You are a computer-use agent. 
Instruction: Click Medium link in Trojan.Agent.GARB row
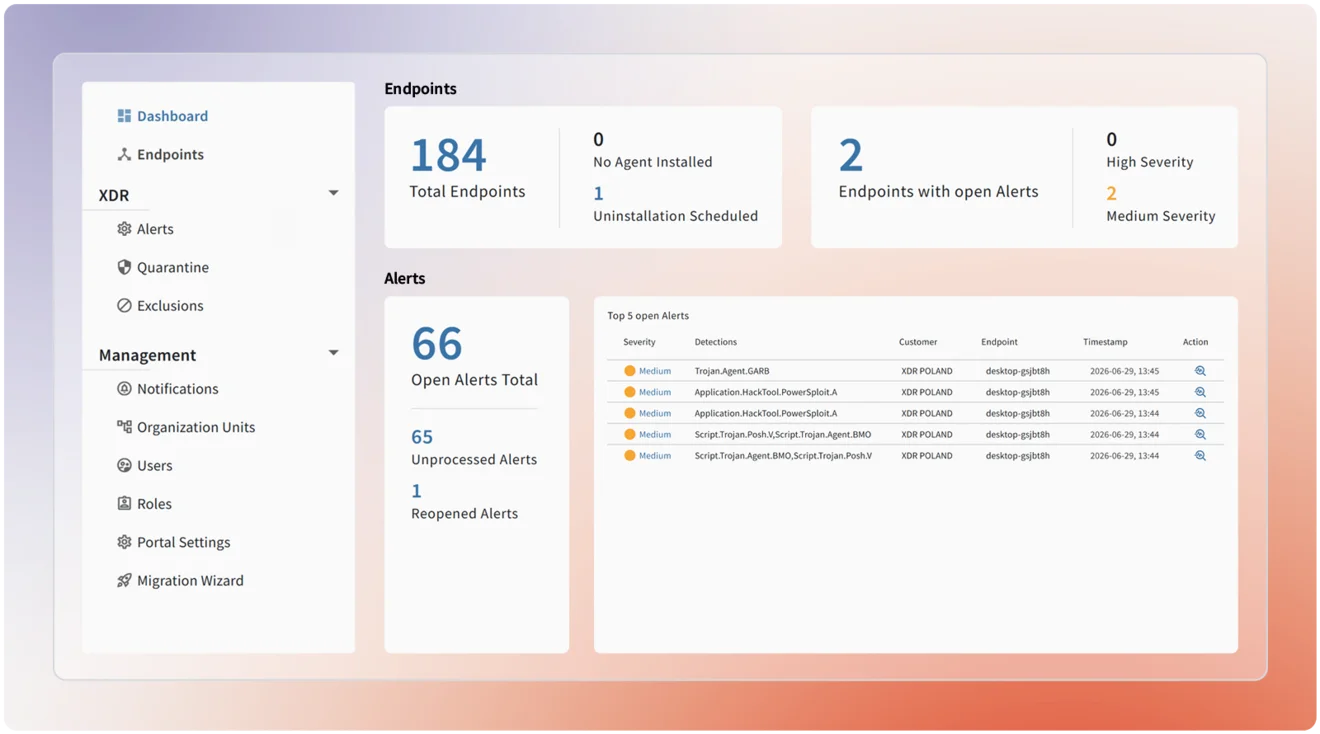click(655, 371)
